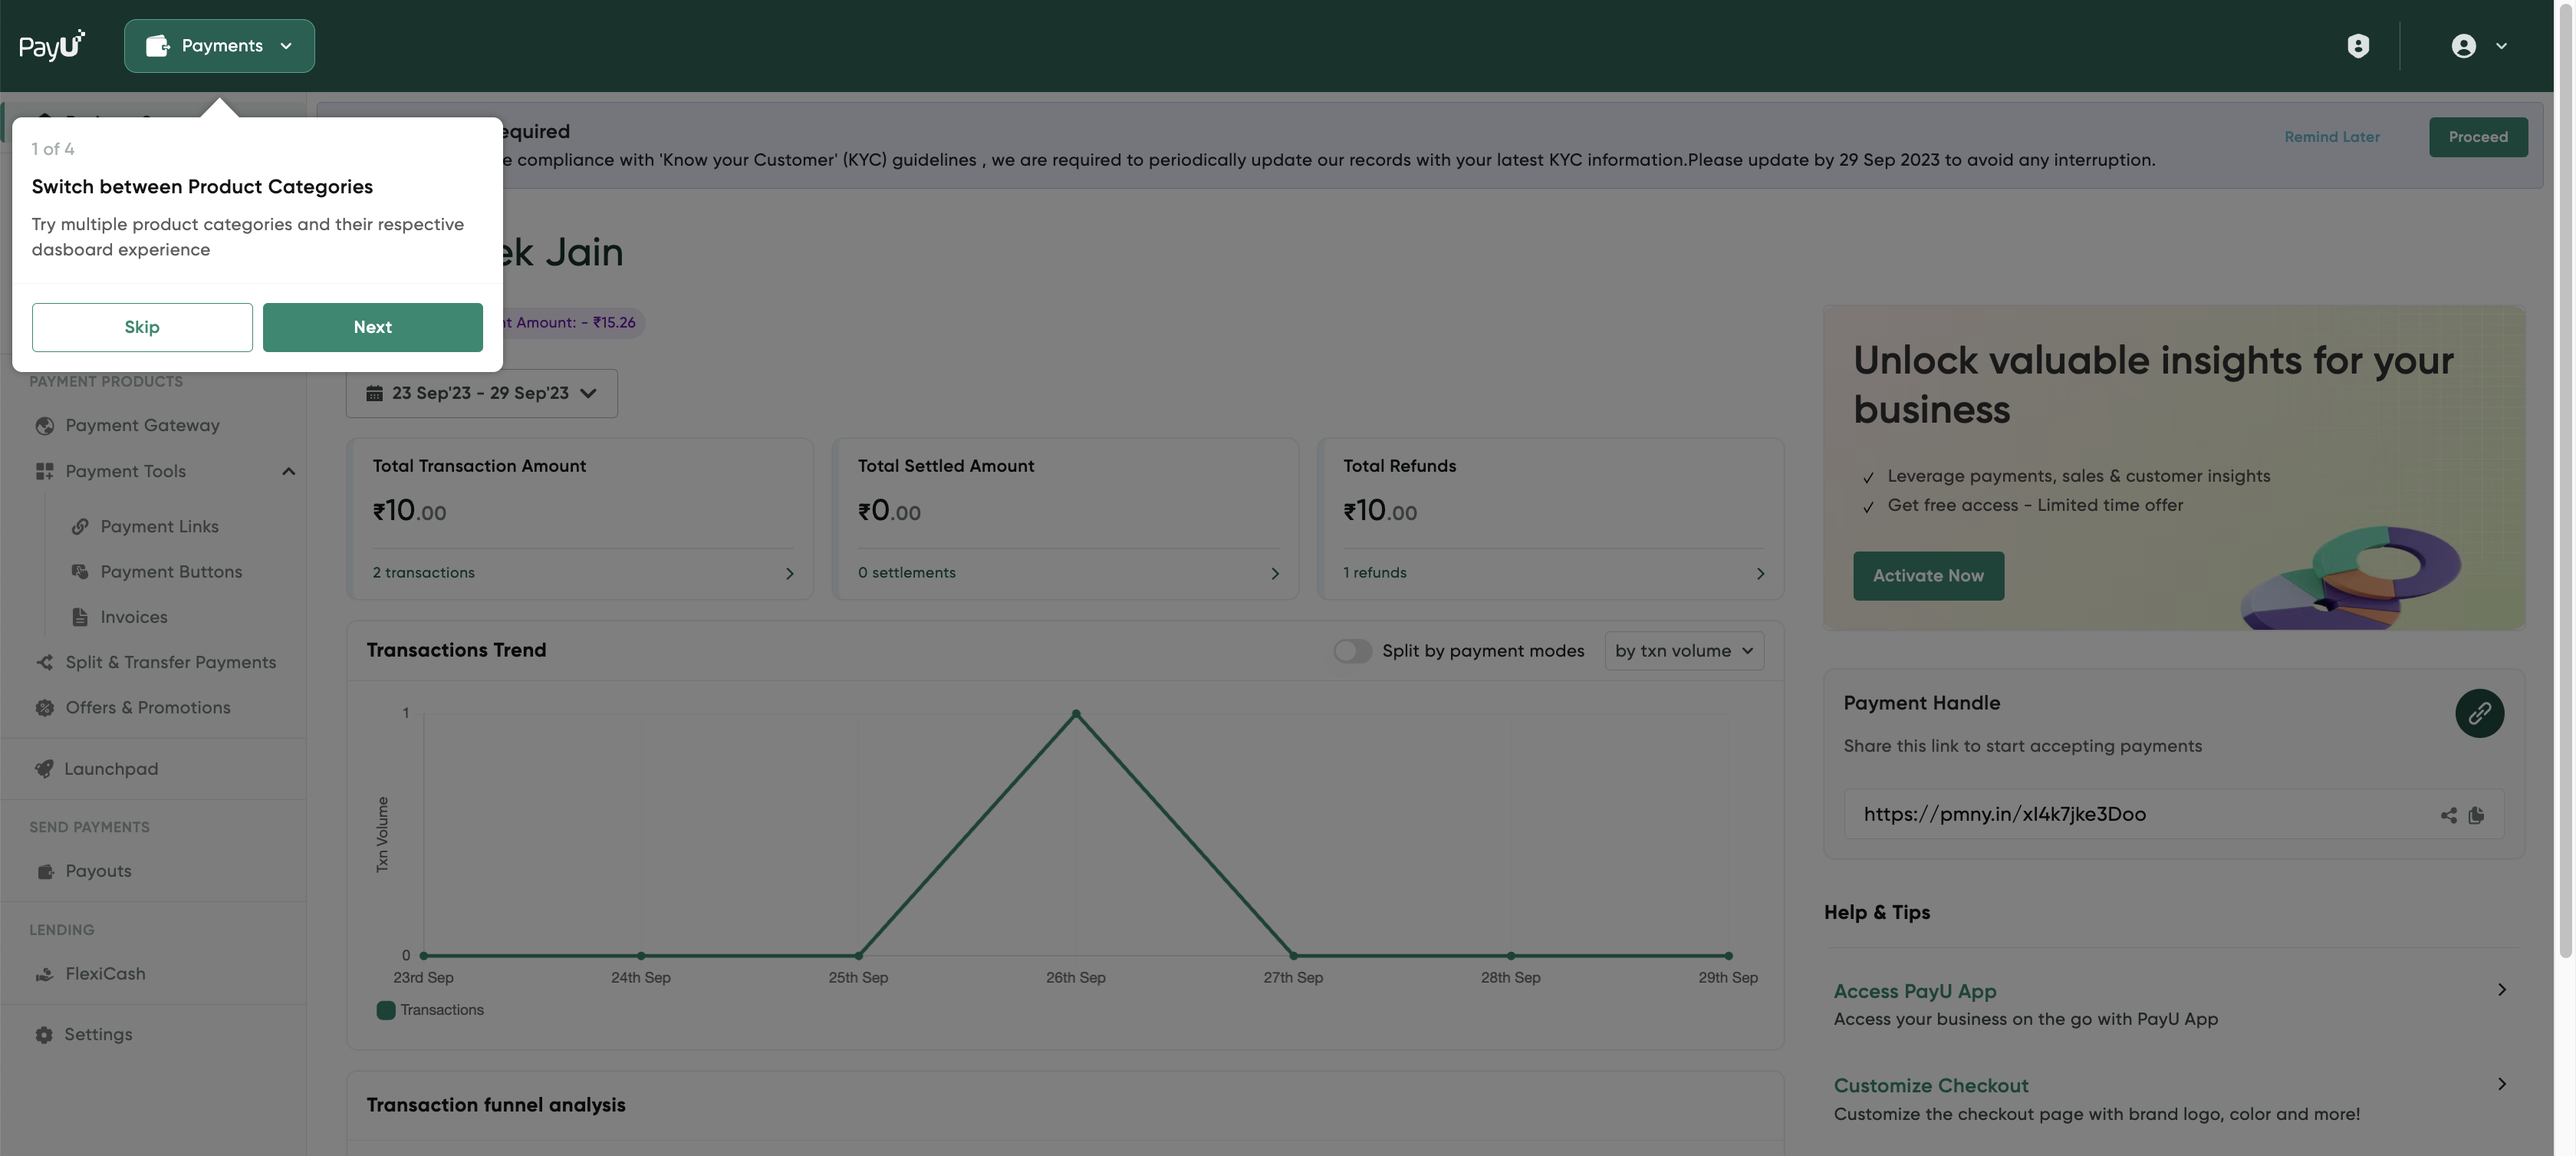Click the round link icon in Payment Handle card

point(2479,713)
